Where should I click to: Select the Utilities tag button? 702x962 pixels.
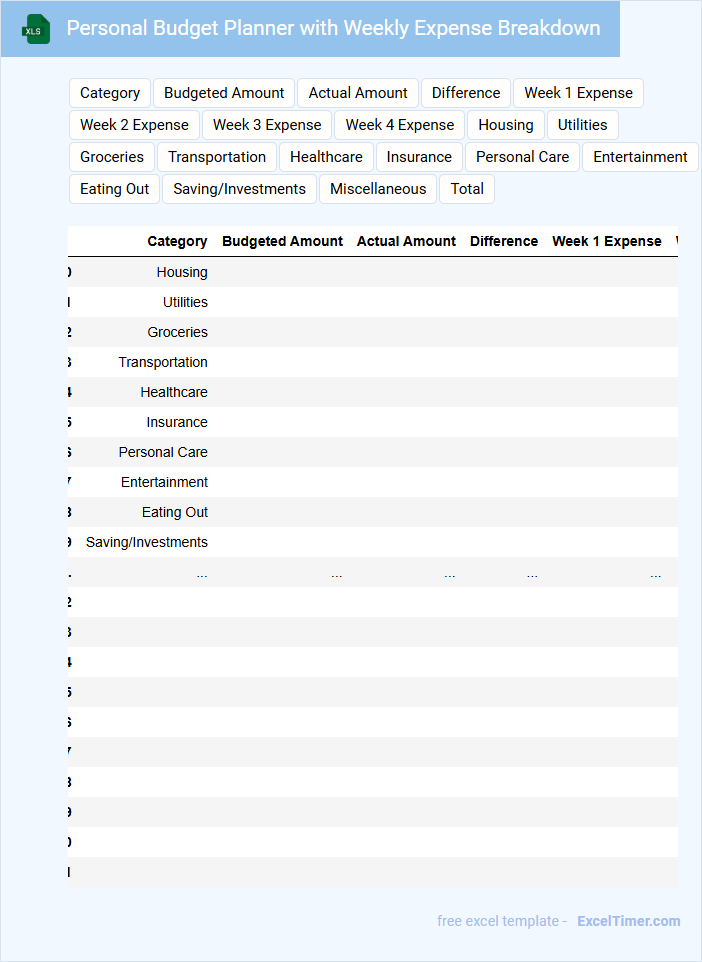582,125
